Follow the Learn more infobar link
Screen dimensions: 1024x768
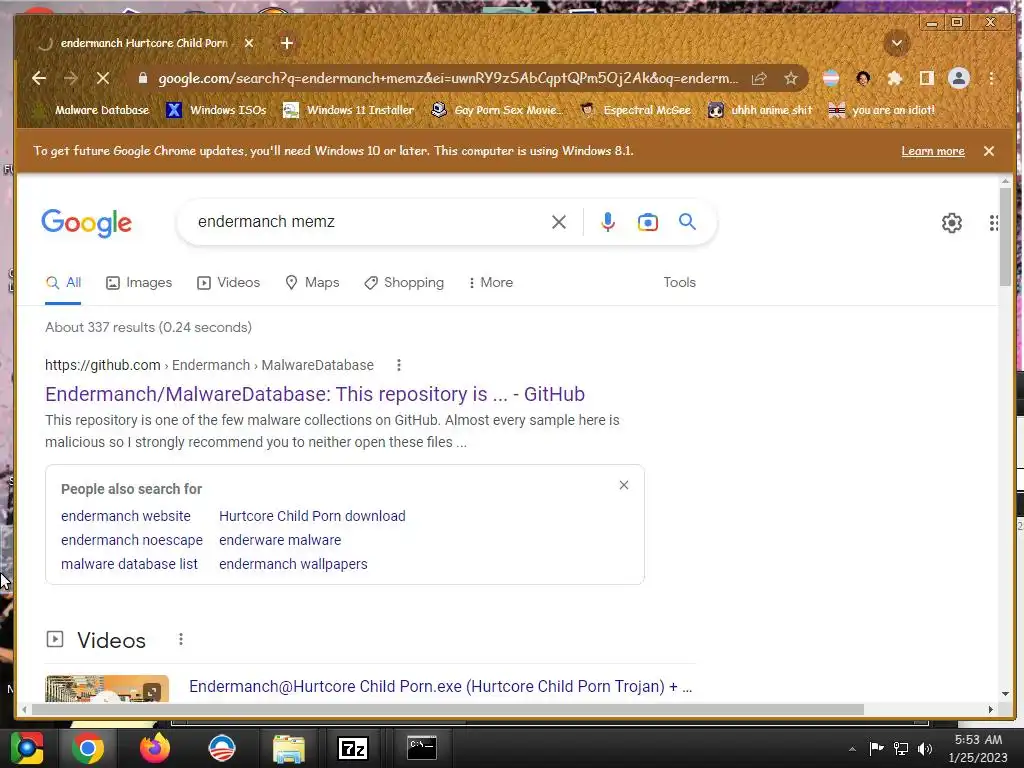pyautogui.click(x=933, y=151)
